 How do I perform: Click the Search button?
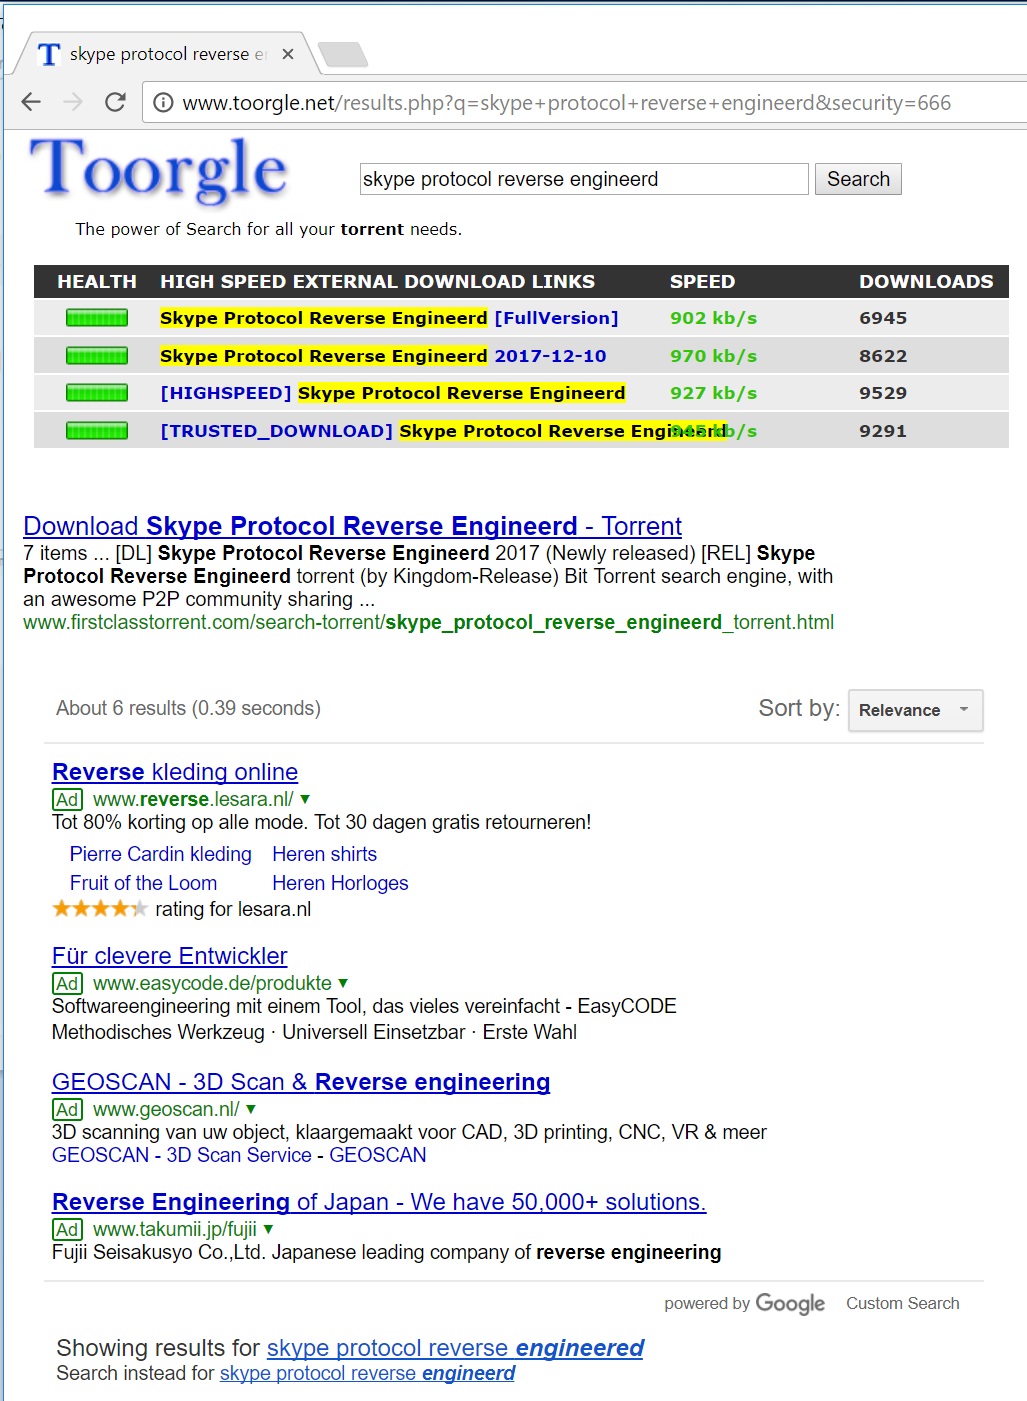(x=858, y=179)
